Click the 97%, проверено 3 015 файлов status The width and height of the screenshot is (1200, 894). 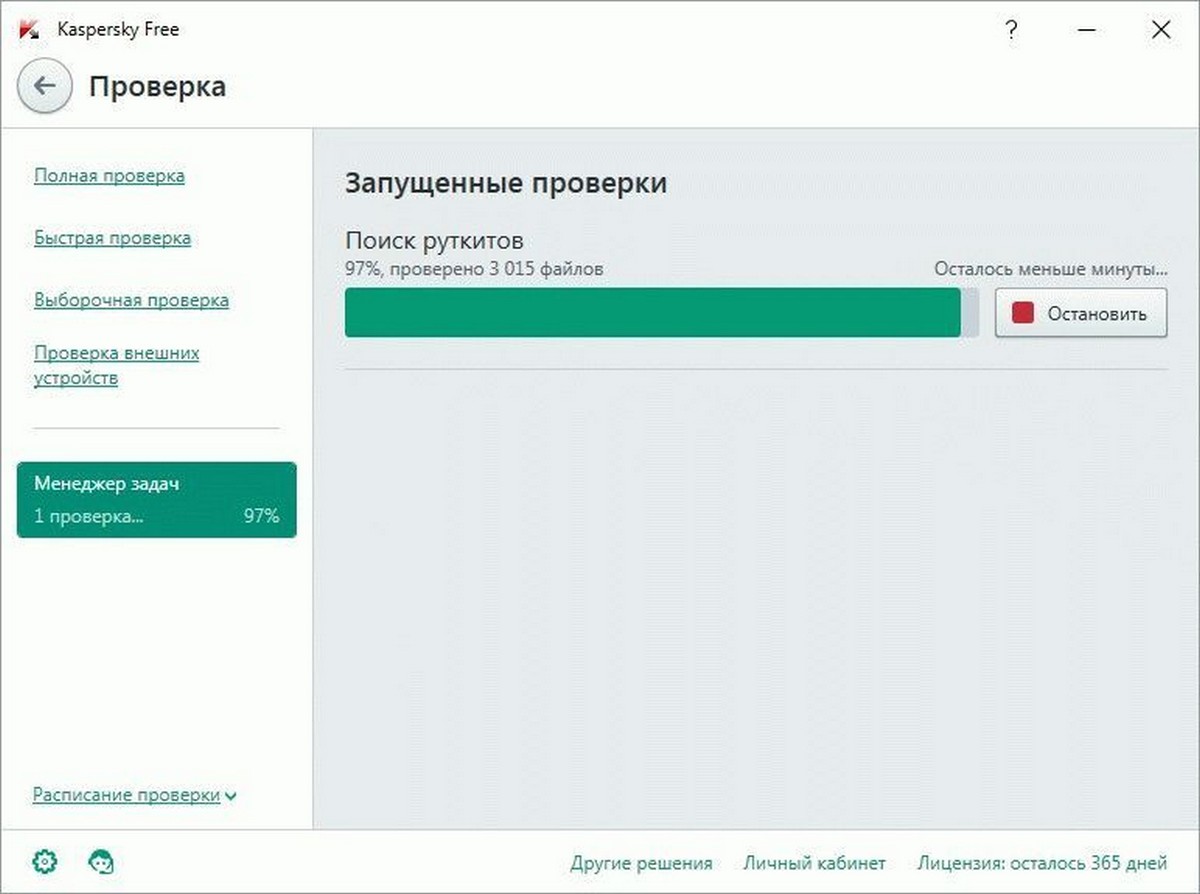point(474,269)
